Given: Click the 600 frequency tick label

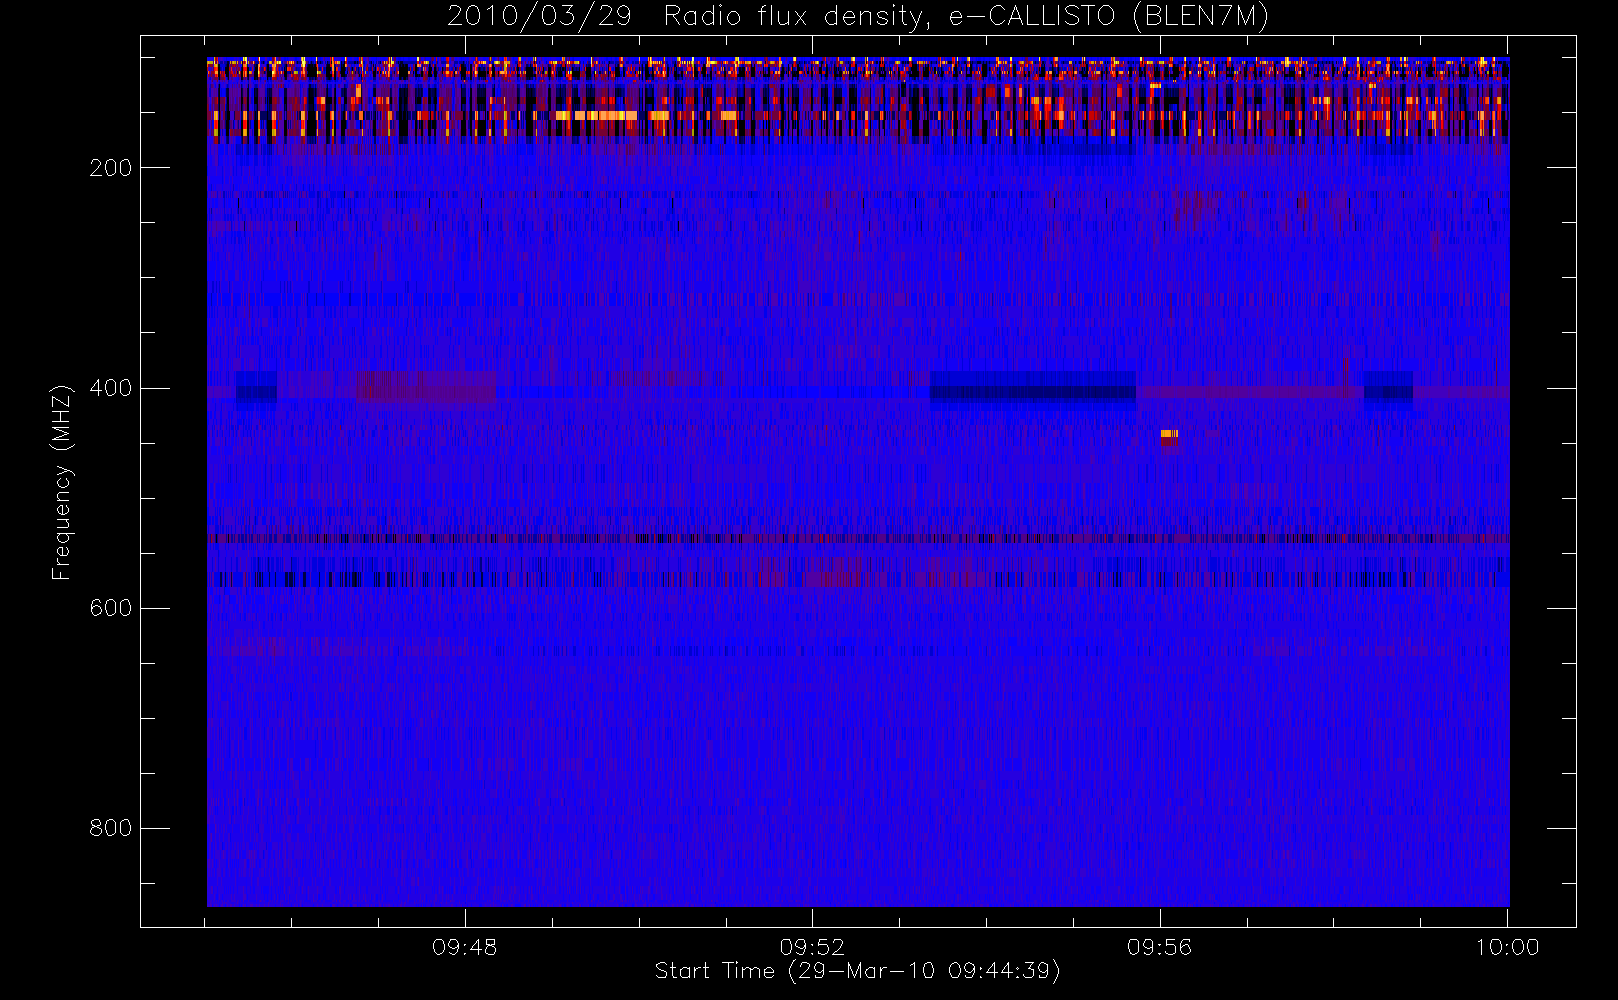Looking at the screenshot, I should click(110, 608).
